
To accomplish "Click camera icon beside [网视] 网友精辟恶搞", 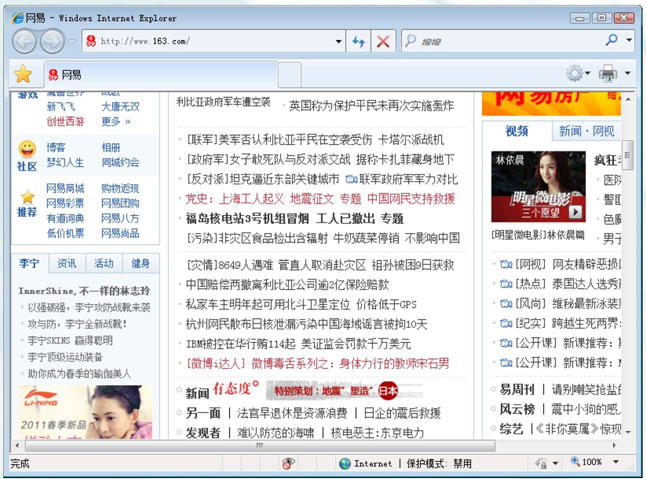I will point(506,264).
